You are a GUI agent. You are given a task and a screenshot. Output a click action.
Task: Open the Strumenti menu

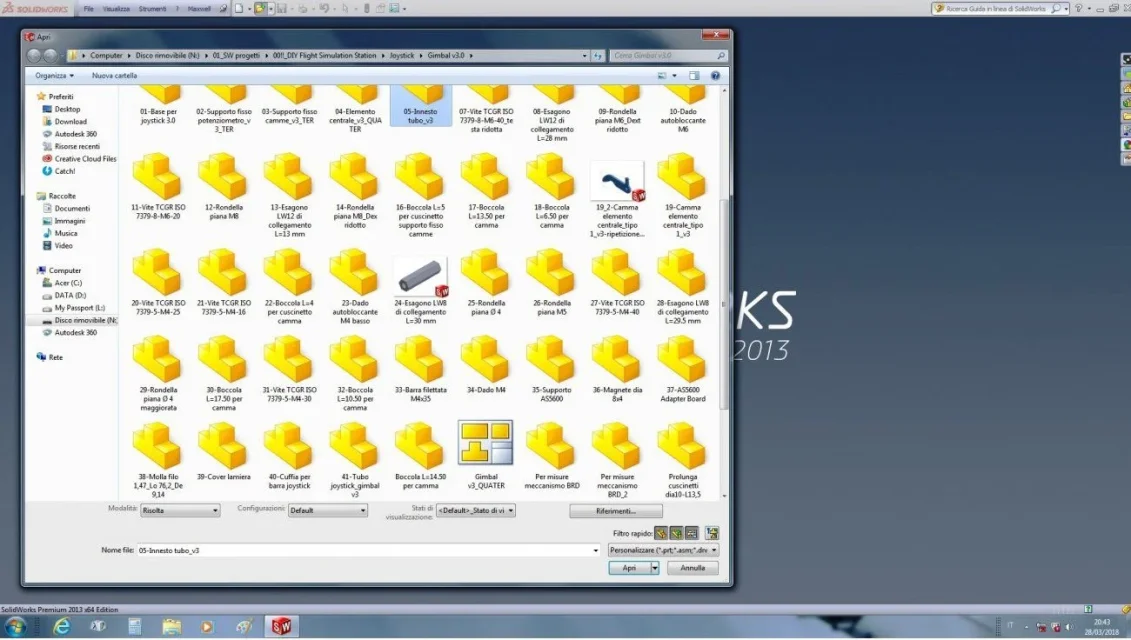click(x=152, y=9)
